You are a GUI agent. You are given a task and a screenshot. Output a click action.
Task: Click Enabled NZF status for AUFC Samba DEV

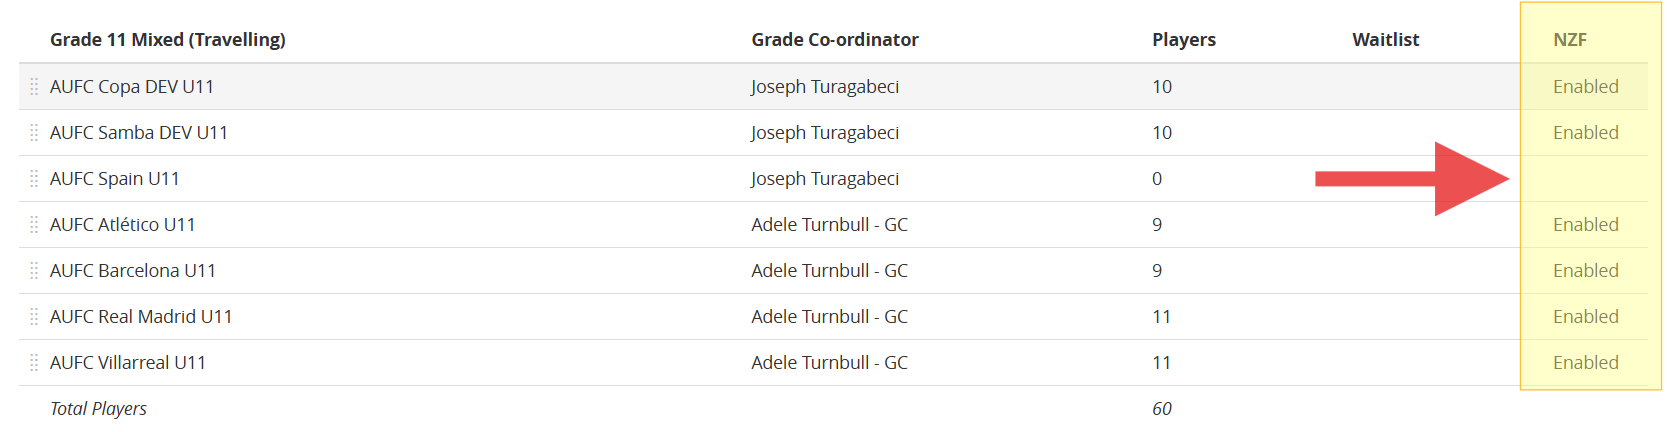pos(1585,133)
